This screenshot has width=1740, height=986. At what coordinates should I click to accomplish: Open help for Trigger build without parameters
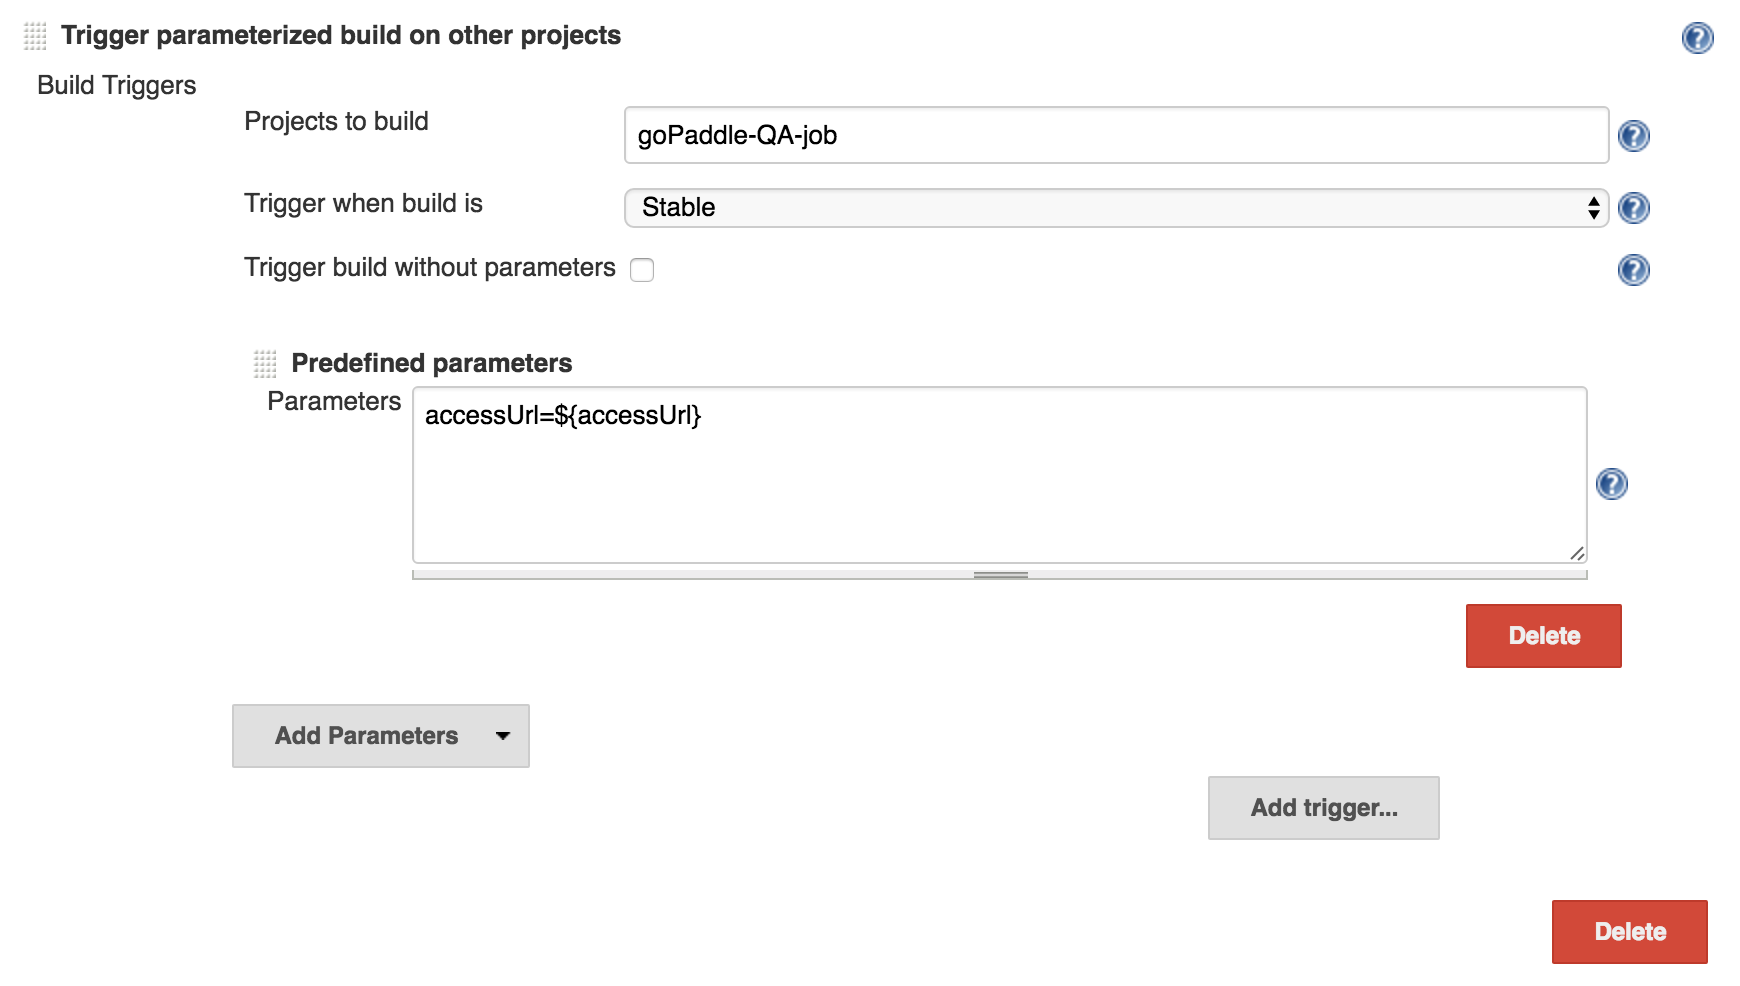point(1633,270)
